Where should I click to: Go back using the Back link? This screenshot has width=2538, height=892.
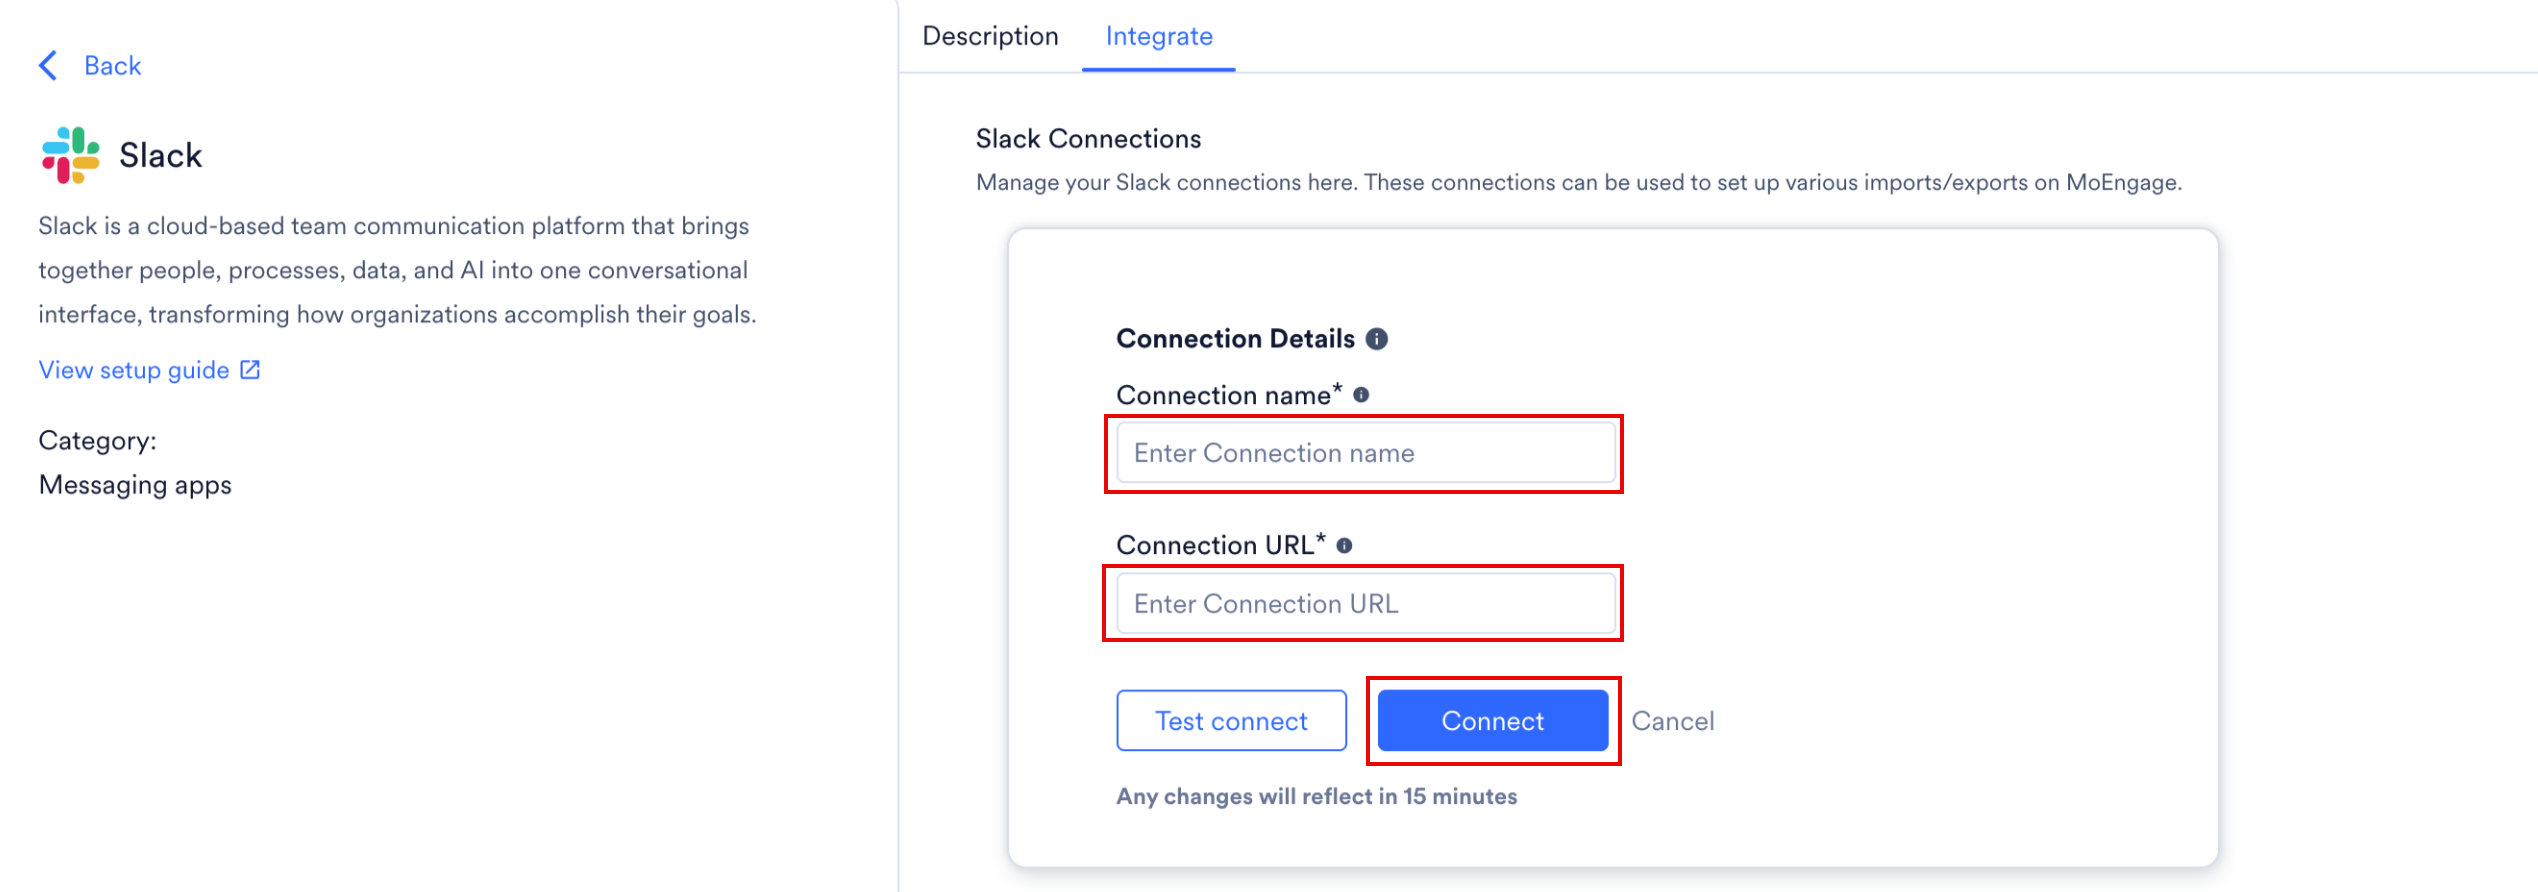pyautogui.click(x=112, y=66)
